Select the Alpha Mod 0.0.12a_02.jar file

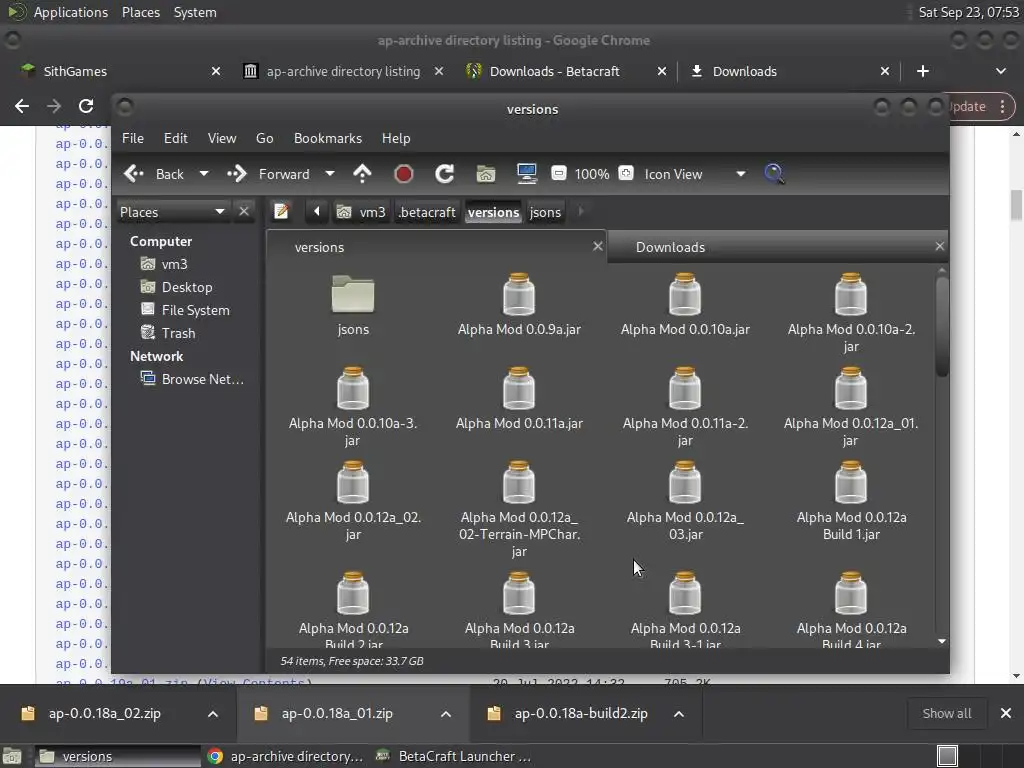click(x=353, y=501)
